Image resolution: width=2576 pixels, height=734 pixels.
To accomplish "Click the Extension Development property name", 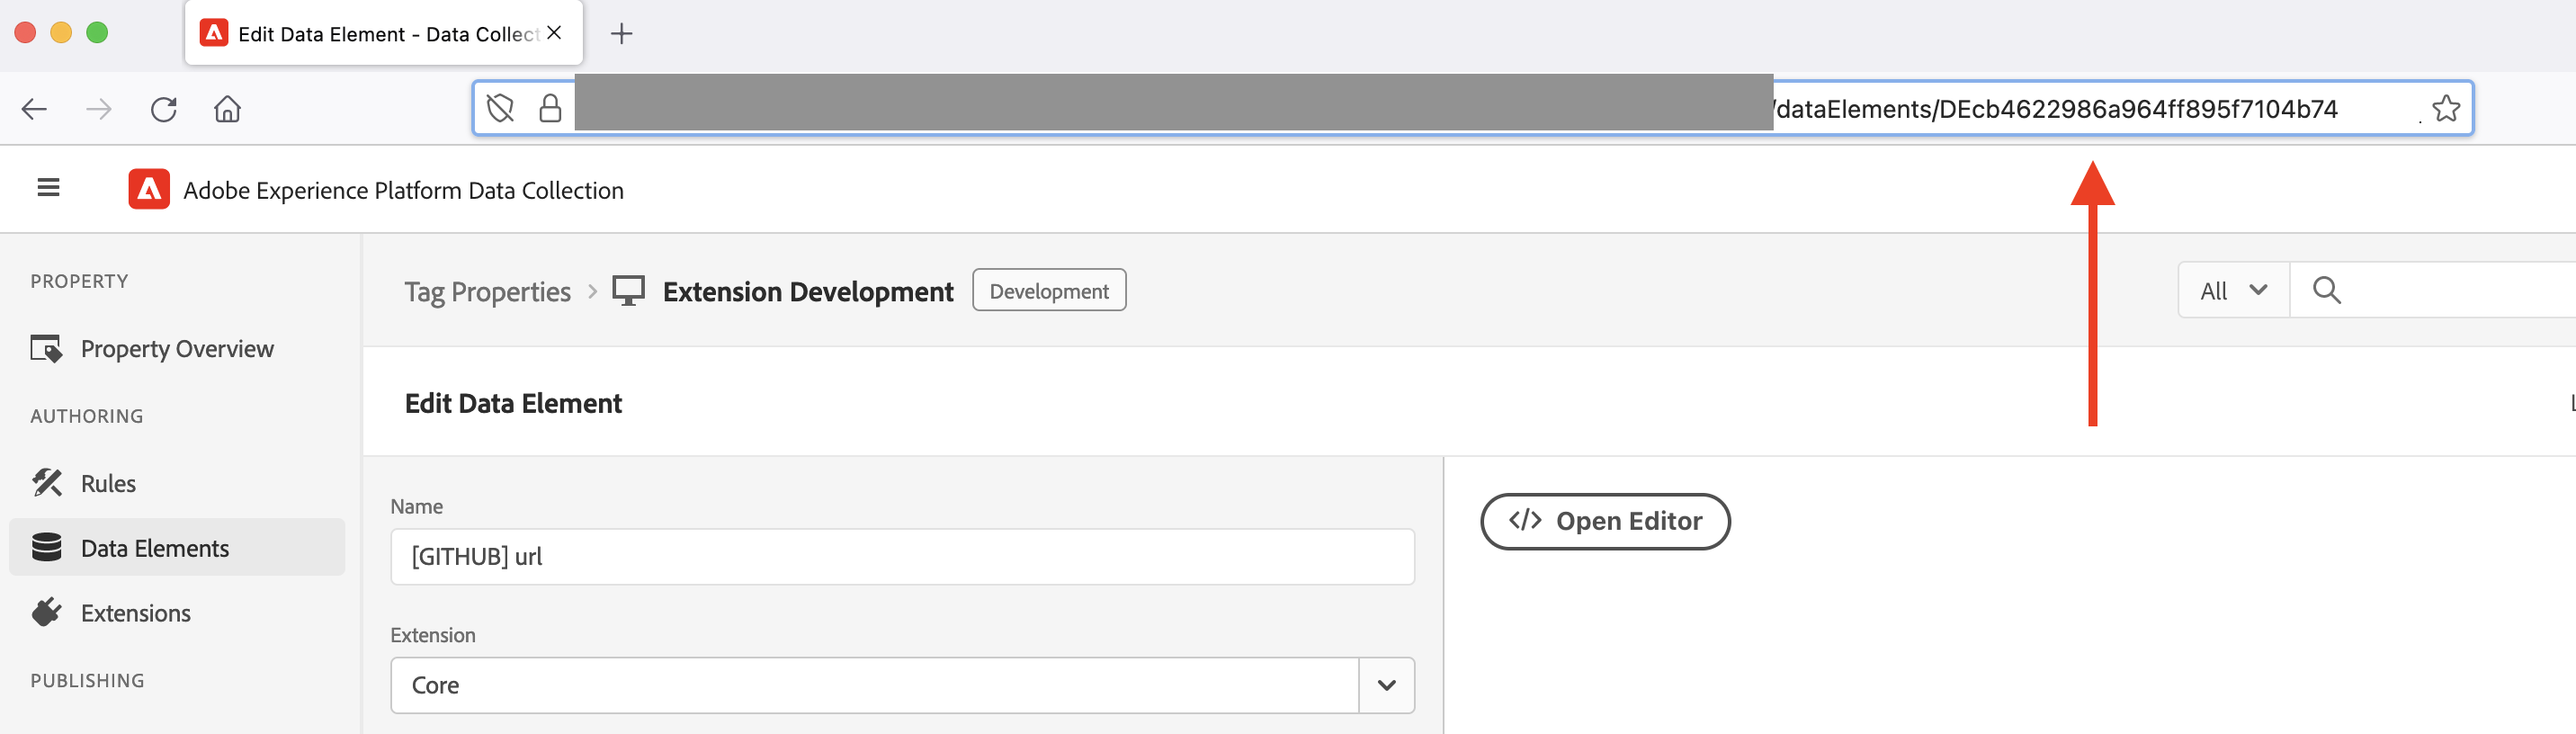I will tap(808, 291).
